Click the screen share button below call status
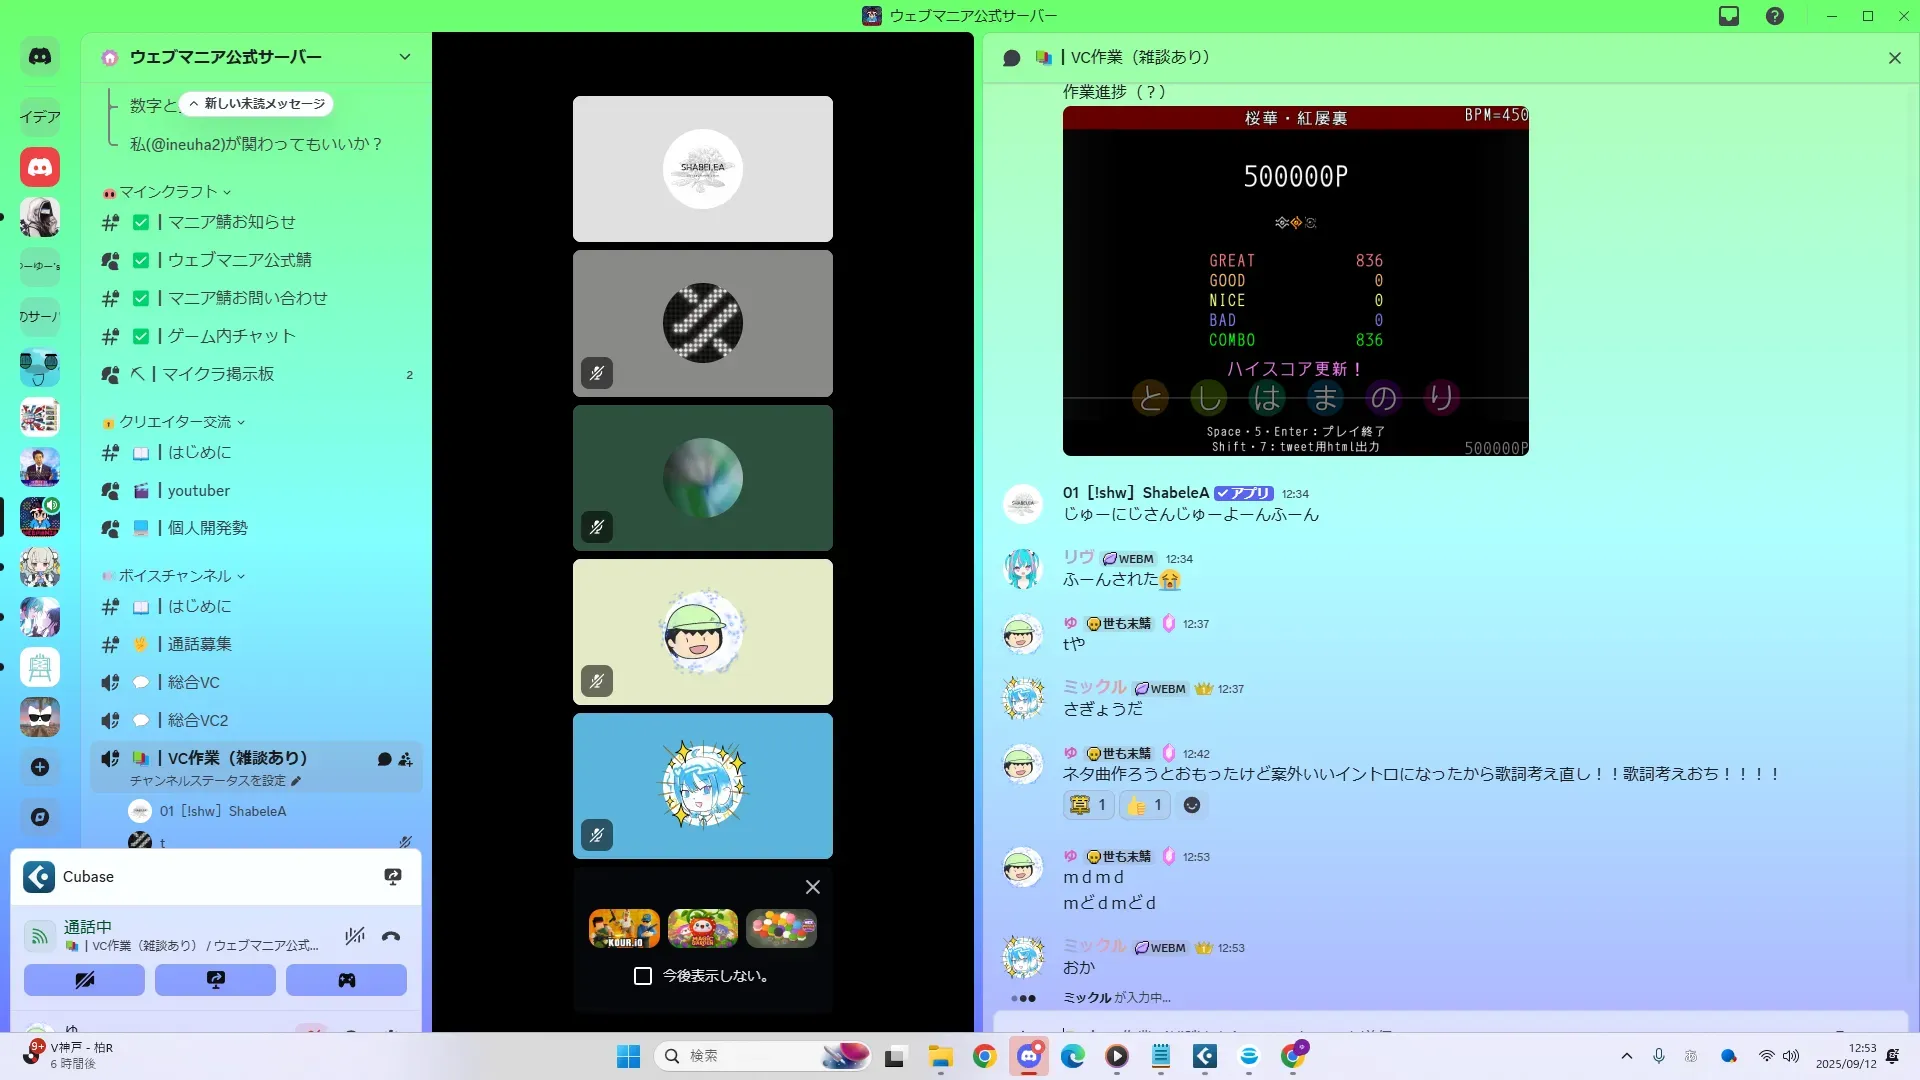Image resolution: width=1920 pixels, height=1080 pixels. point(215,980)
